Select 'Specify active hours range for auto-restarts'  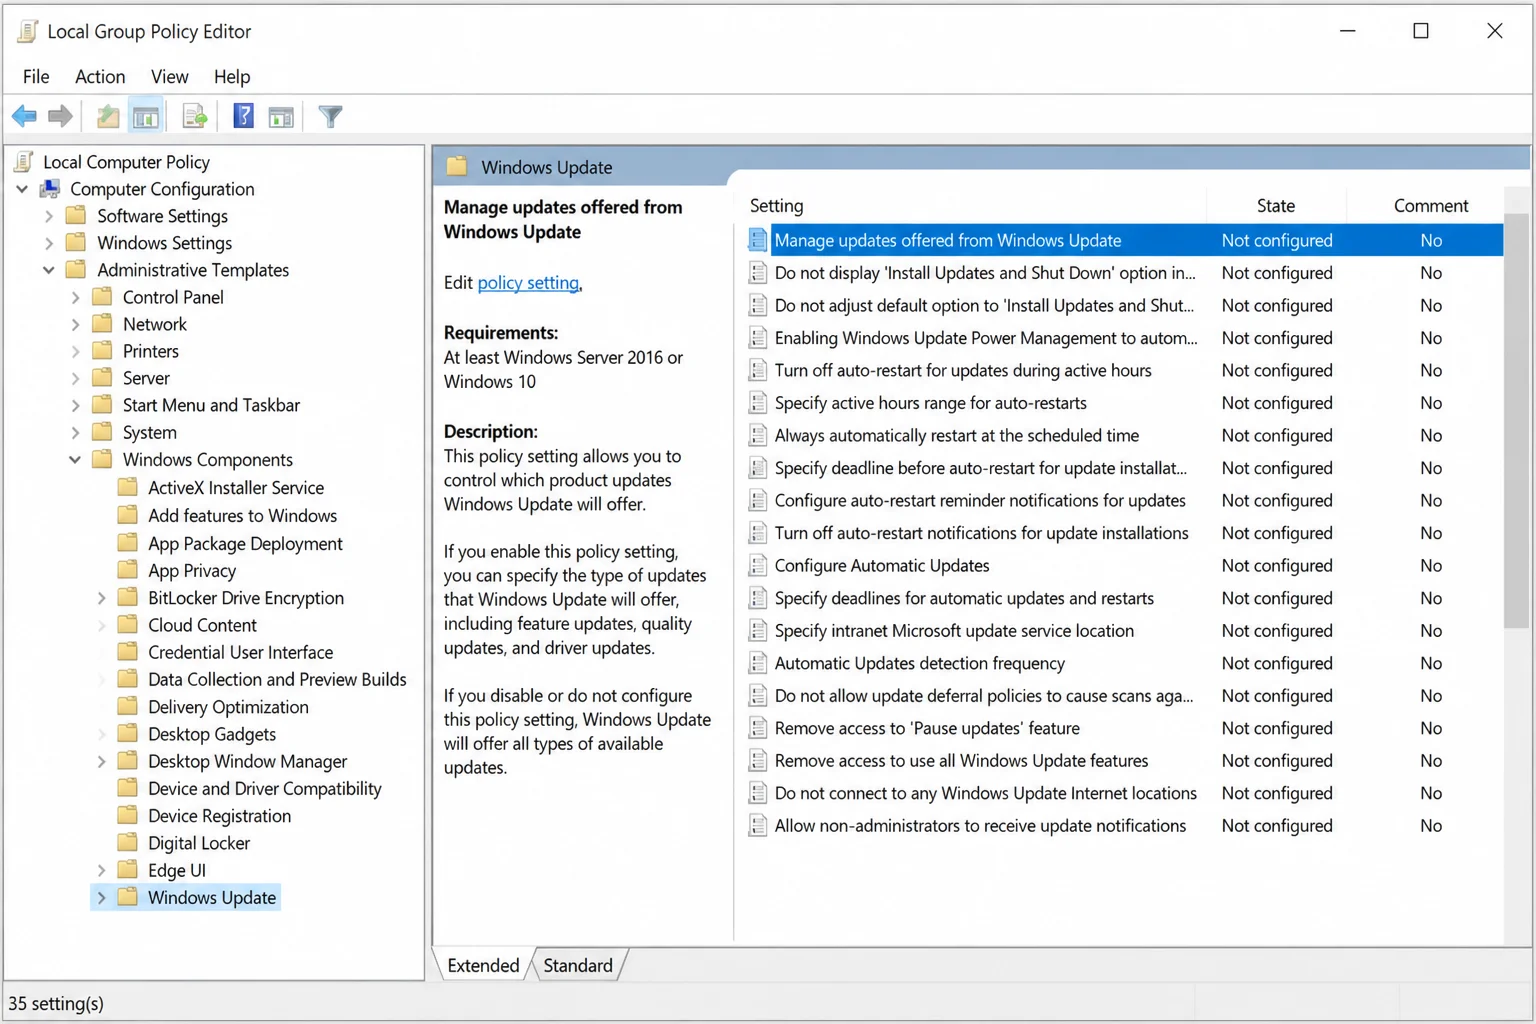930,402
